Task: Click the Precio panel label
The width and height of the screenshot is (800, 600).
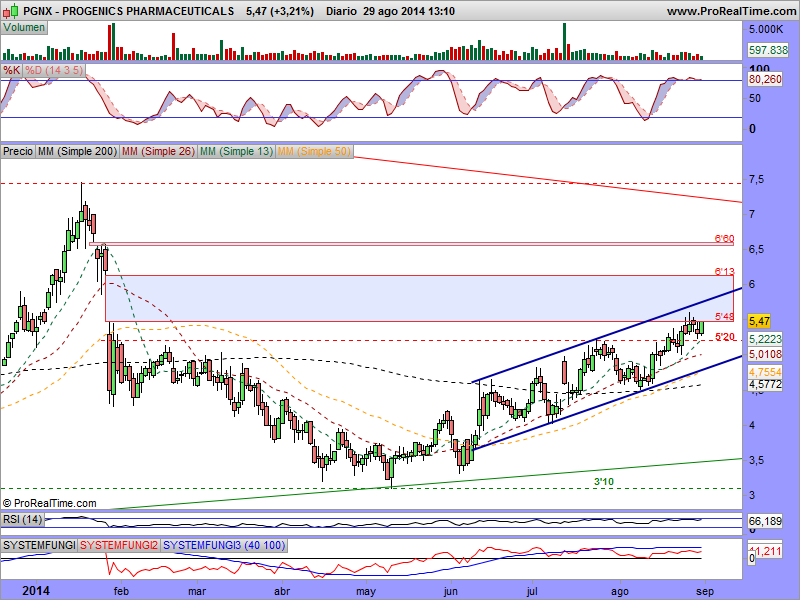Action: coord(18,151)
